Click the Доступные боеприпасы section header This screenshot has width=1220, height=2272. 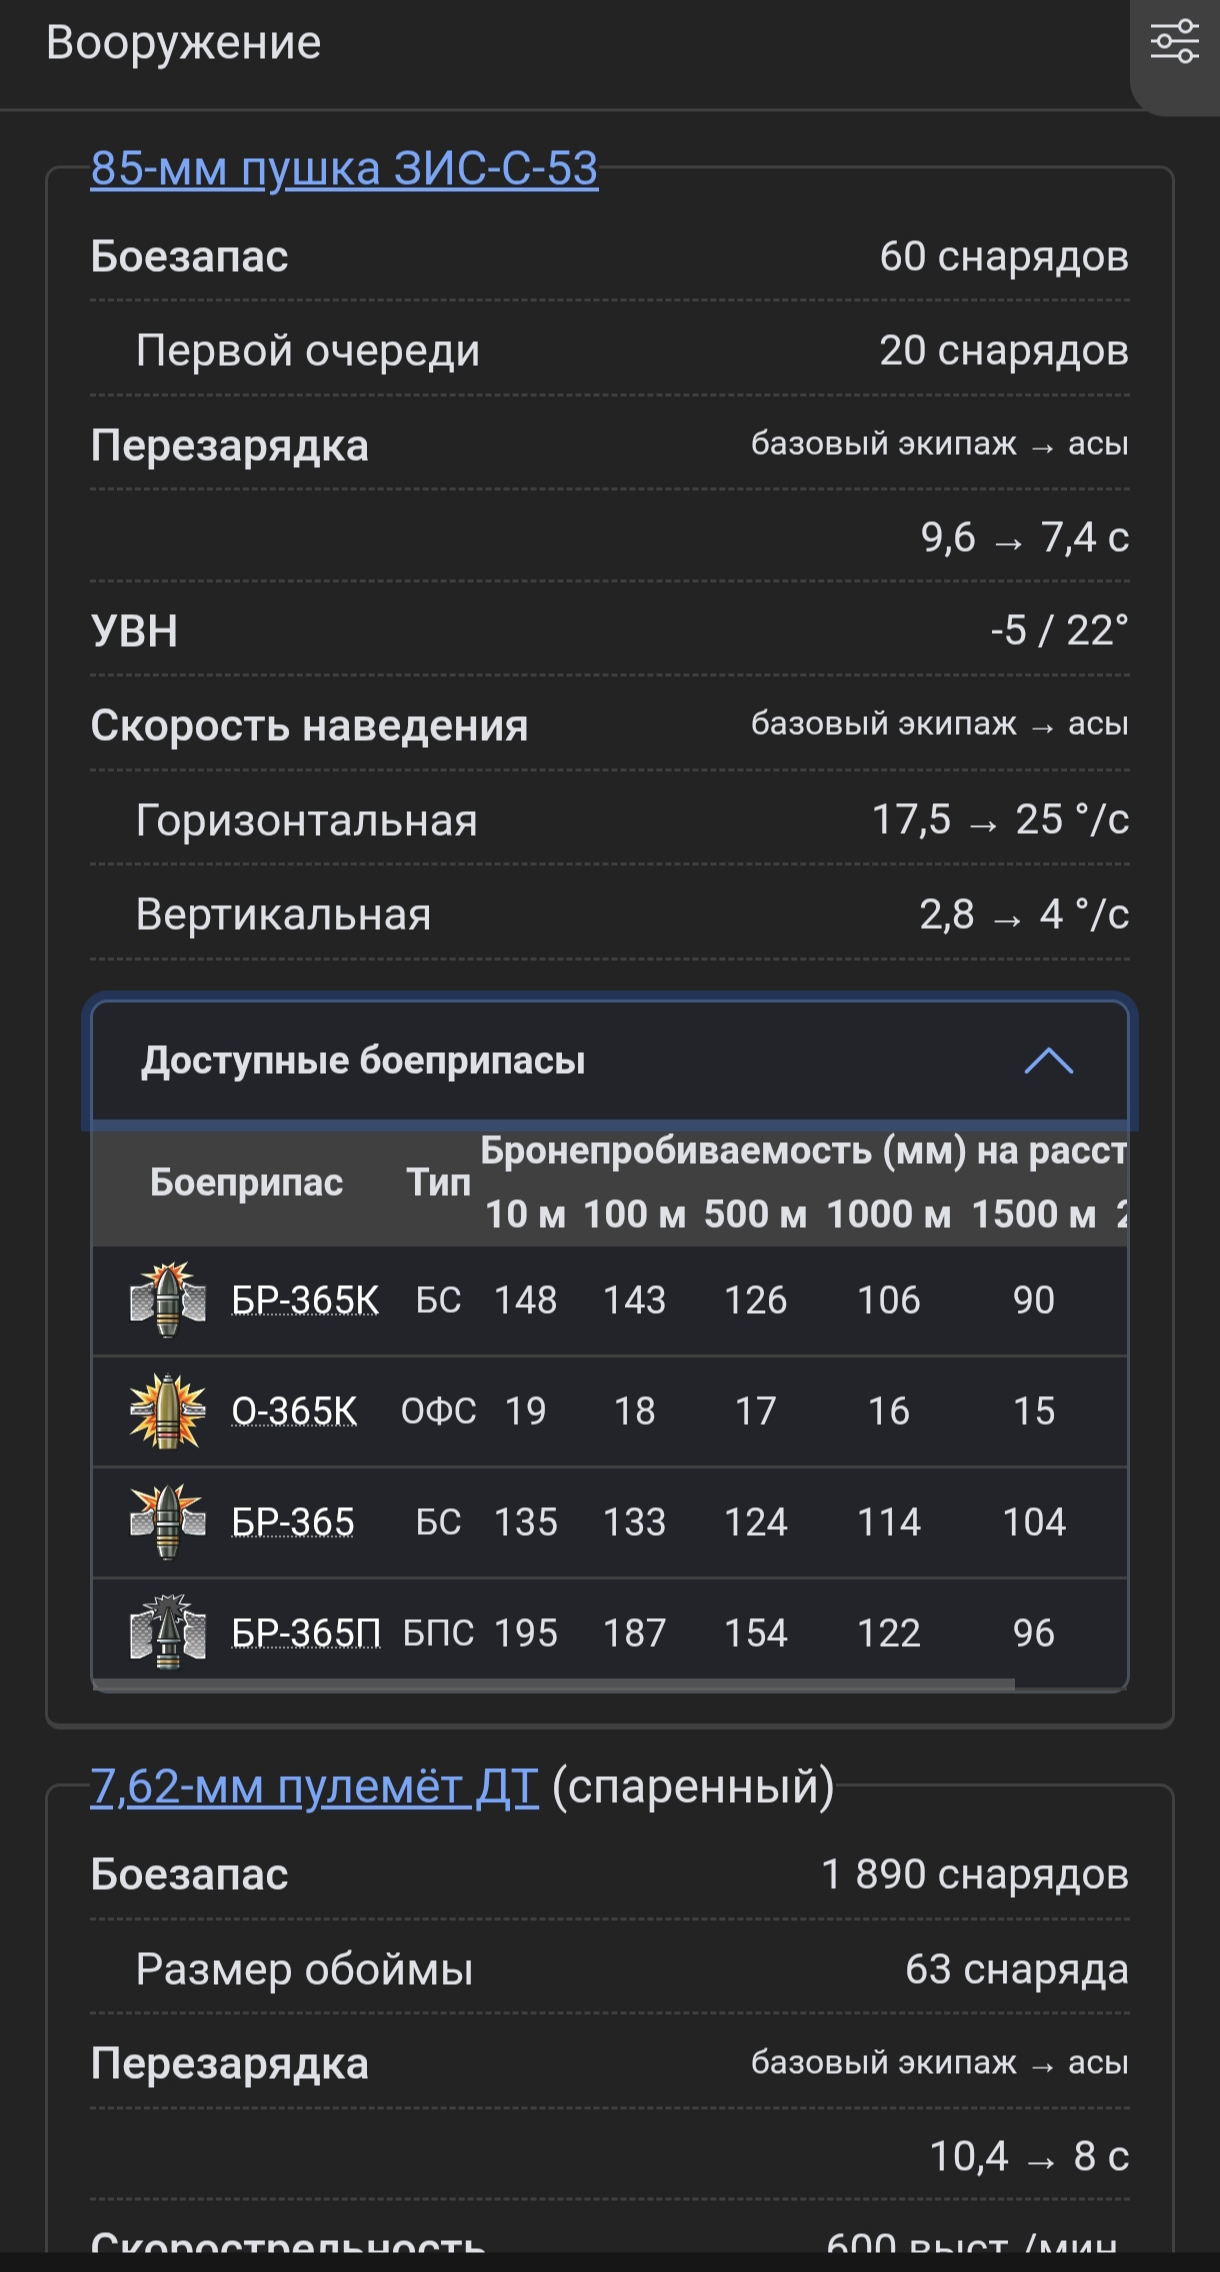[362, 1061]
